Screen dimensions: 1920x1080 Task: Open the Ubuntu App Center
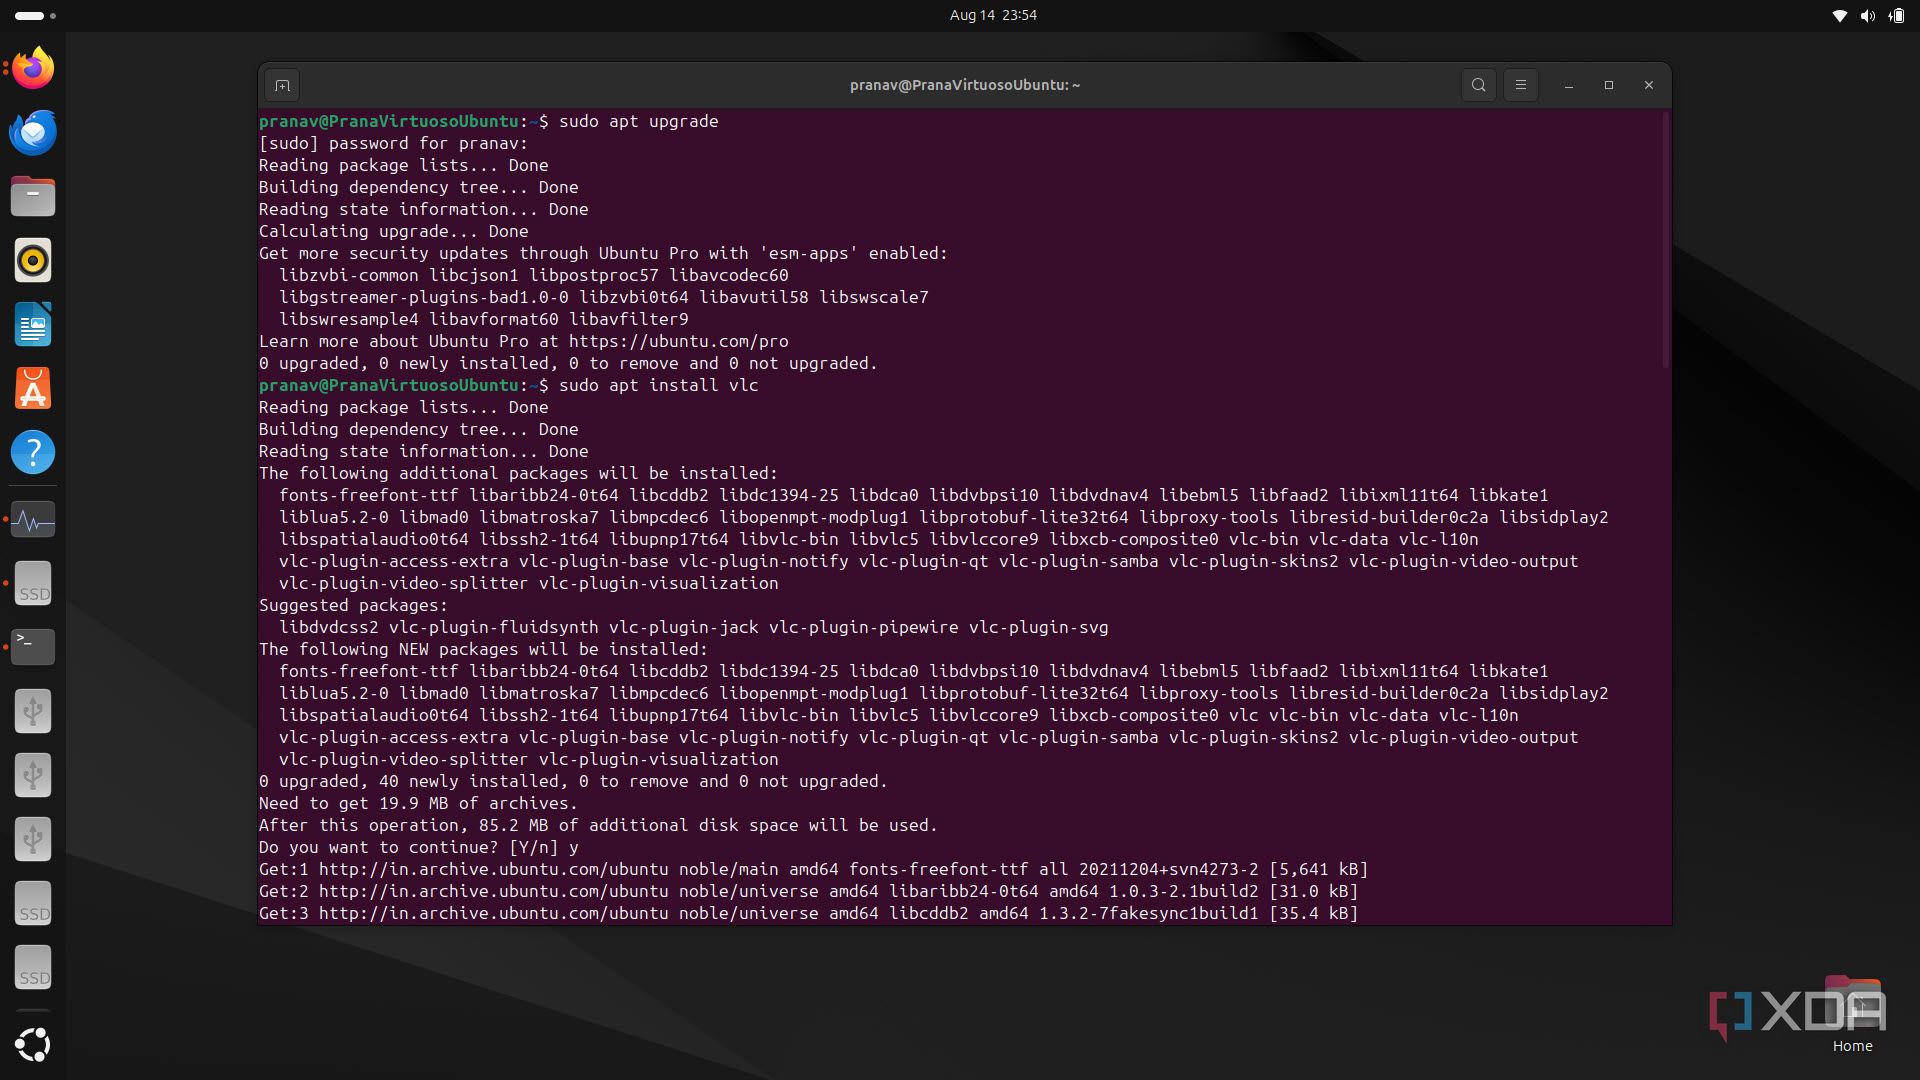33,388
